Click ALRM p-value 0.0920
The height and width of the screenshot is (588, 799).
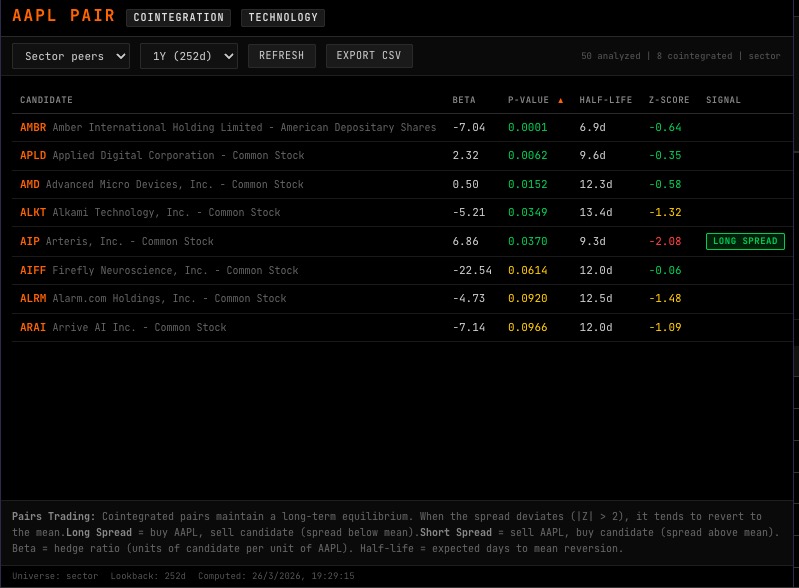click(527, 299)
